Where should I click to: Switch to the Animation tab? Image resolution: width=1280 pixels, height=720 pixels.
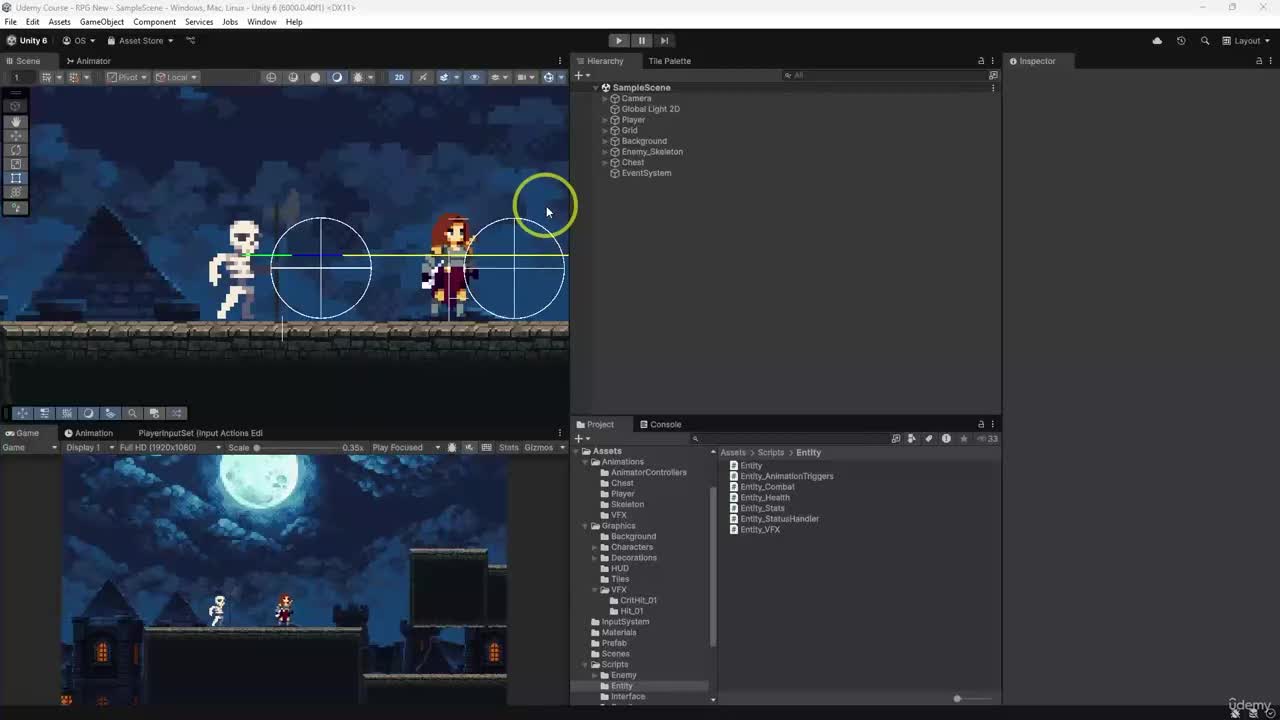(x=88, y=433)
